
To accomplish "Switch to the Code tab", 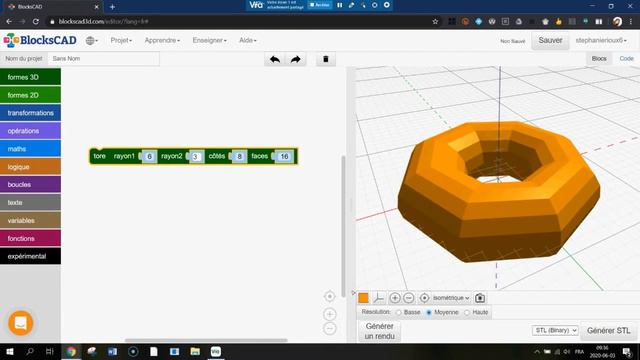I will pyautogui.click(x=626, y=59).
